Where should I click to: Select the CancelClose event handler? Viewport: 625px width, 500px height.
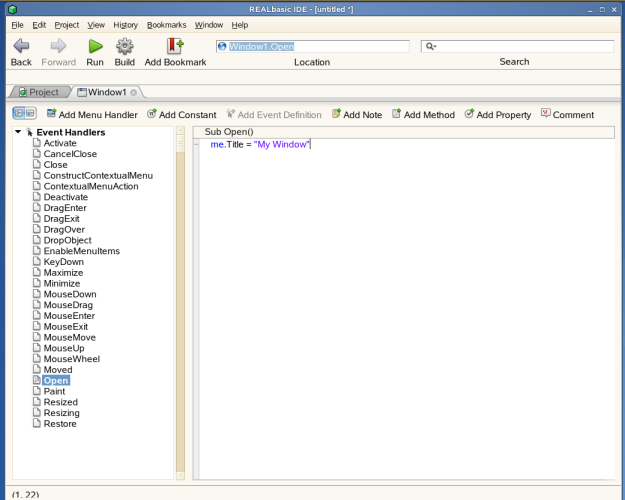pos(70,154)
